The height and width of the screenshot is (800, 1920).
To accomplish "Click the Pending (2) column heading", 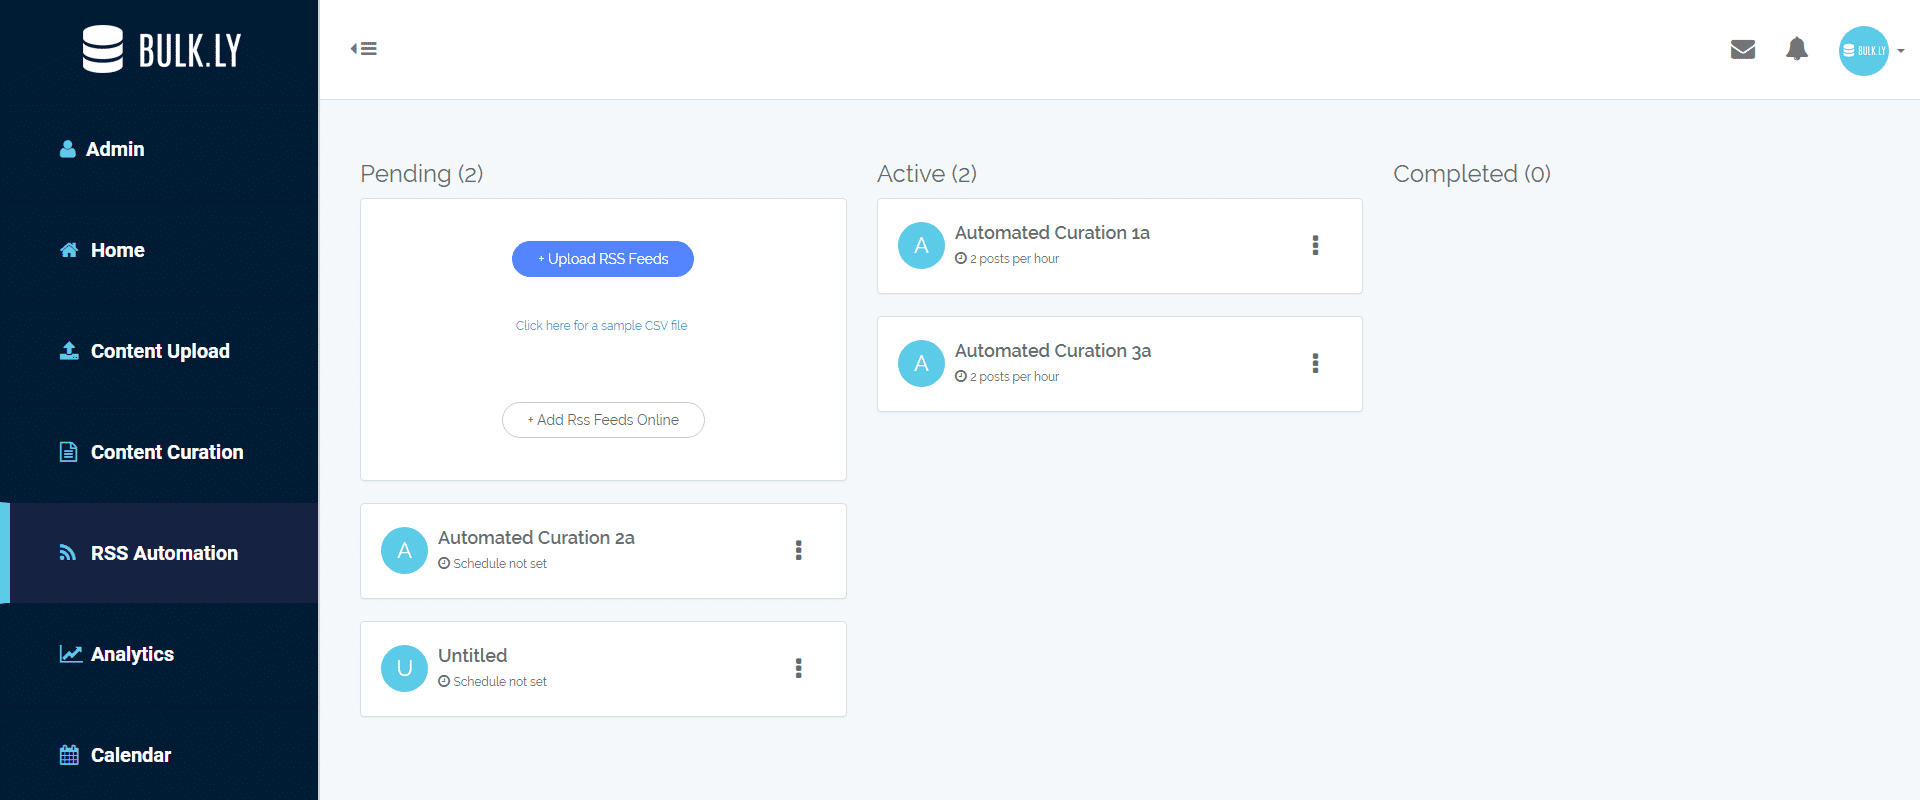I will [422, 174].
